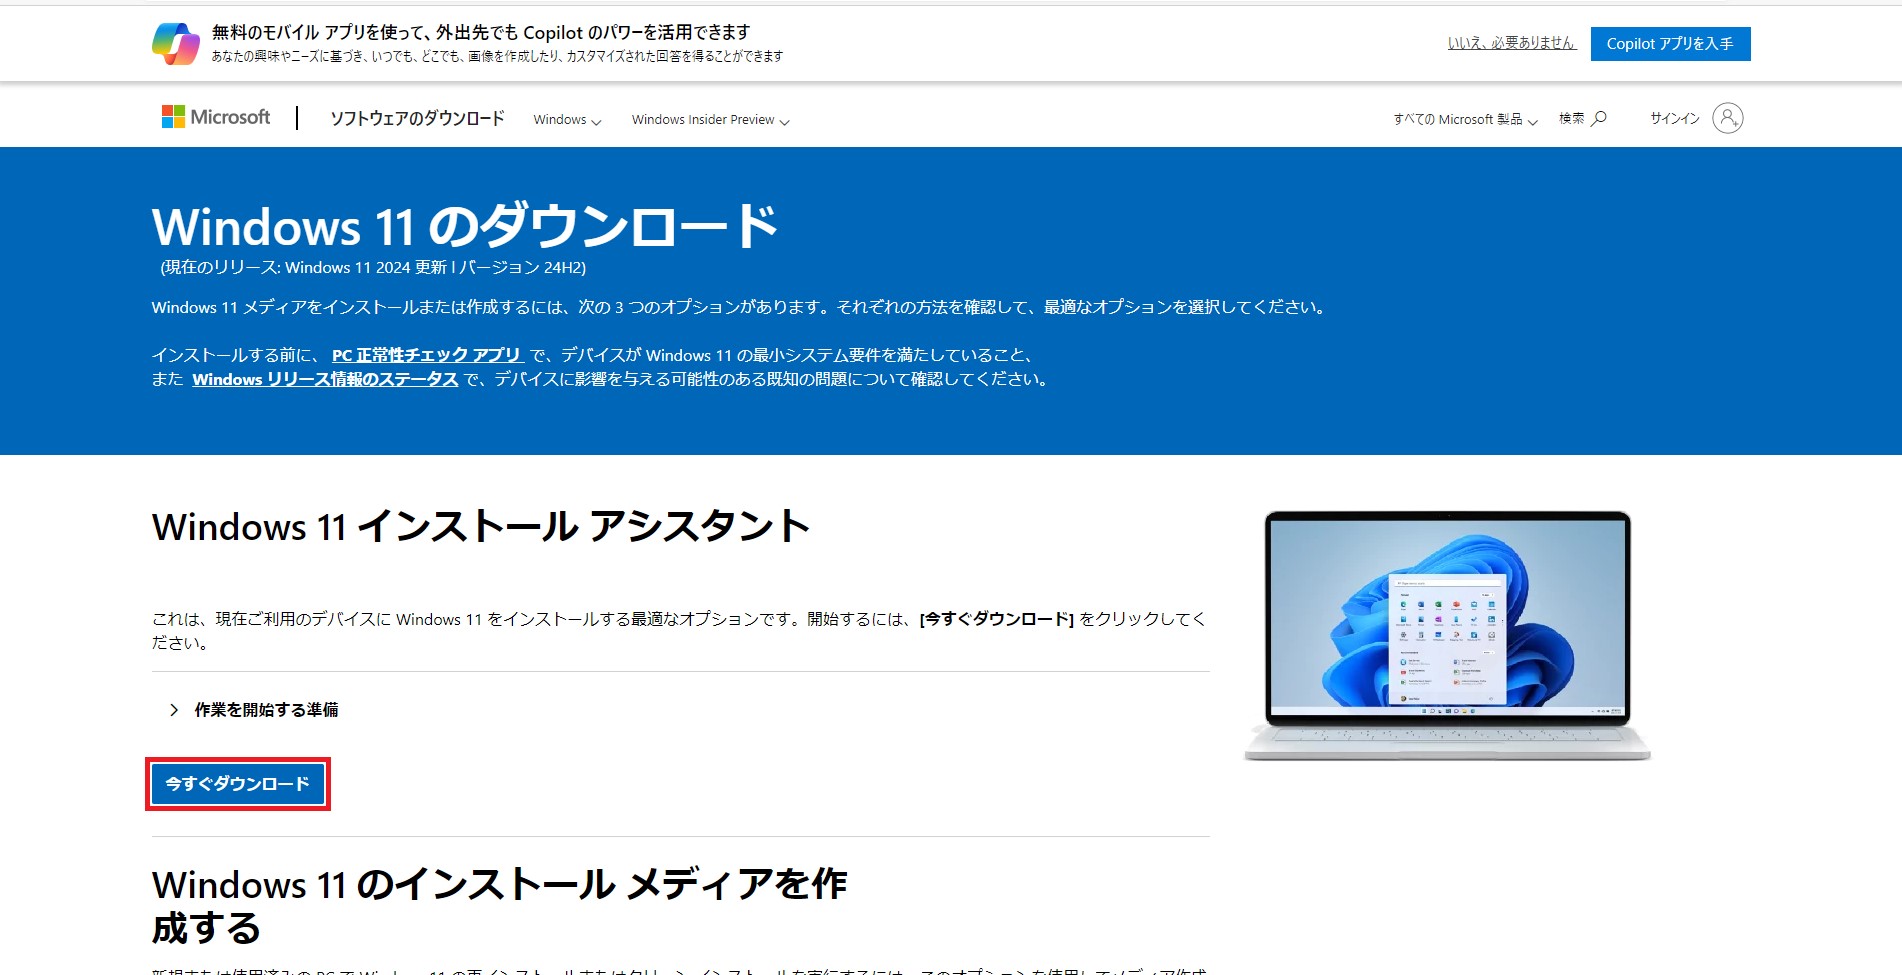This screenshot has height=975, width=1902.
Task: Expand the Windows Insider Preview menu
Action: (711, 120)
